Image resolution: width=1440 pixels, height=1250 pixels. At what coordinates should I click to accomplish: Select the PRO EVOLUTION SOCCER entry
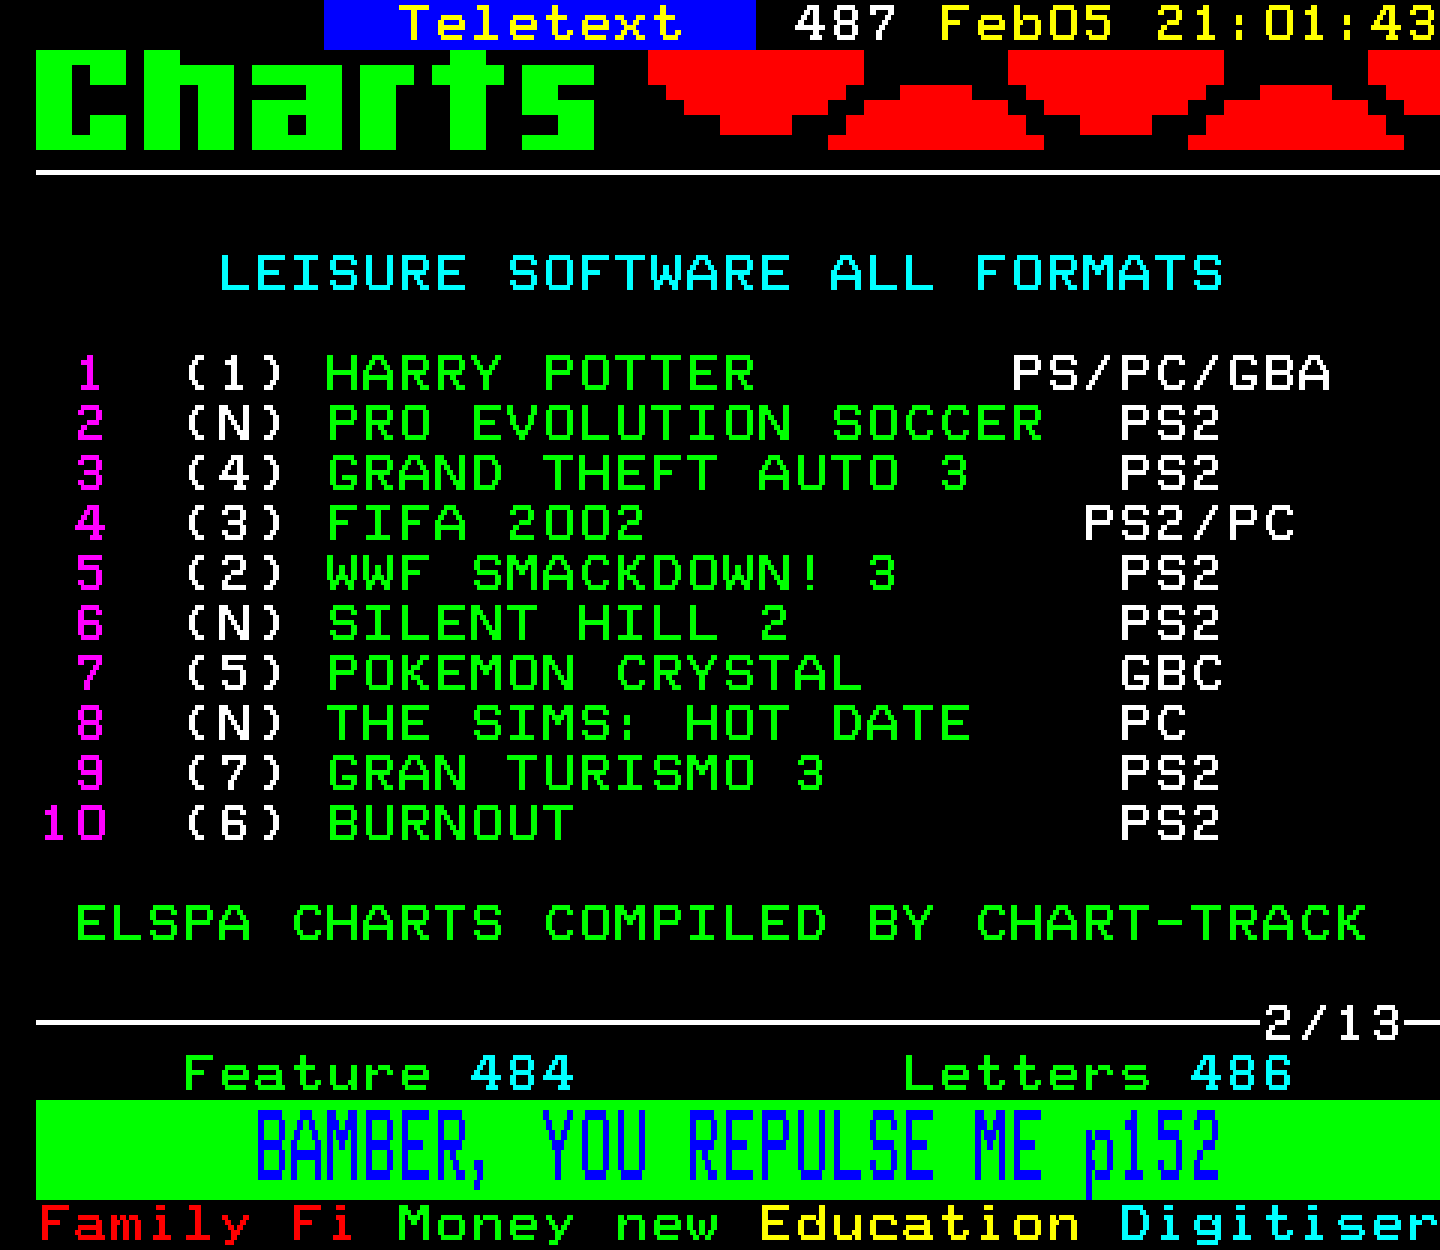(x=685, y=424)
